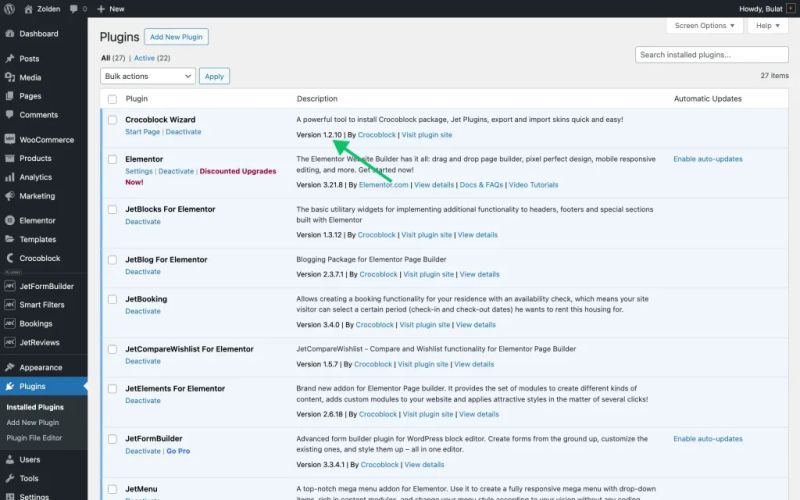
Task: Open the Howdy, Bulat user menu
Action: [767, 9]
